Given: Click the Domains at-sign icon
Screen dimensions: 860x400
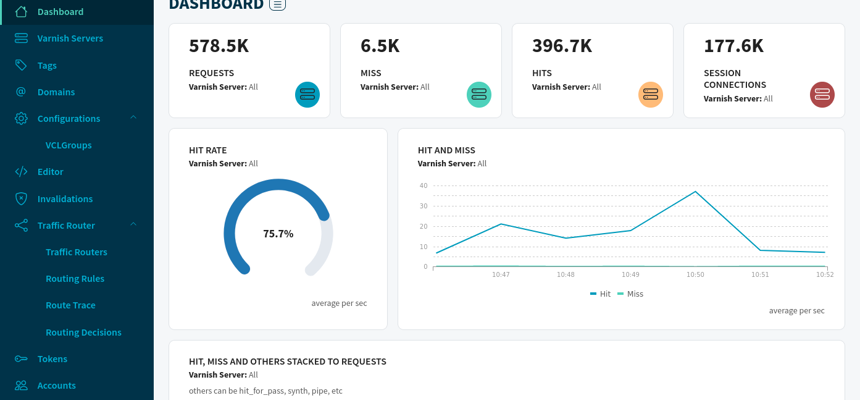Looking at the screenshot, I should [x=21, y=92].
